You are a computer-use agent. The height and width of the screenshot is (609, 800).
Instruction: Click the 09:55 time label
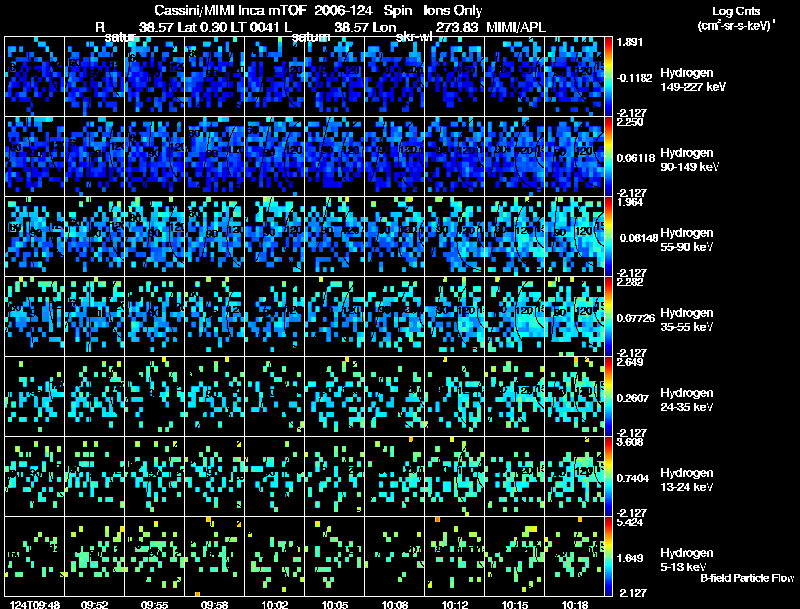click(x=155, y=604)
